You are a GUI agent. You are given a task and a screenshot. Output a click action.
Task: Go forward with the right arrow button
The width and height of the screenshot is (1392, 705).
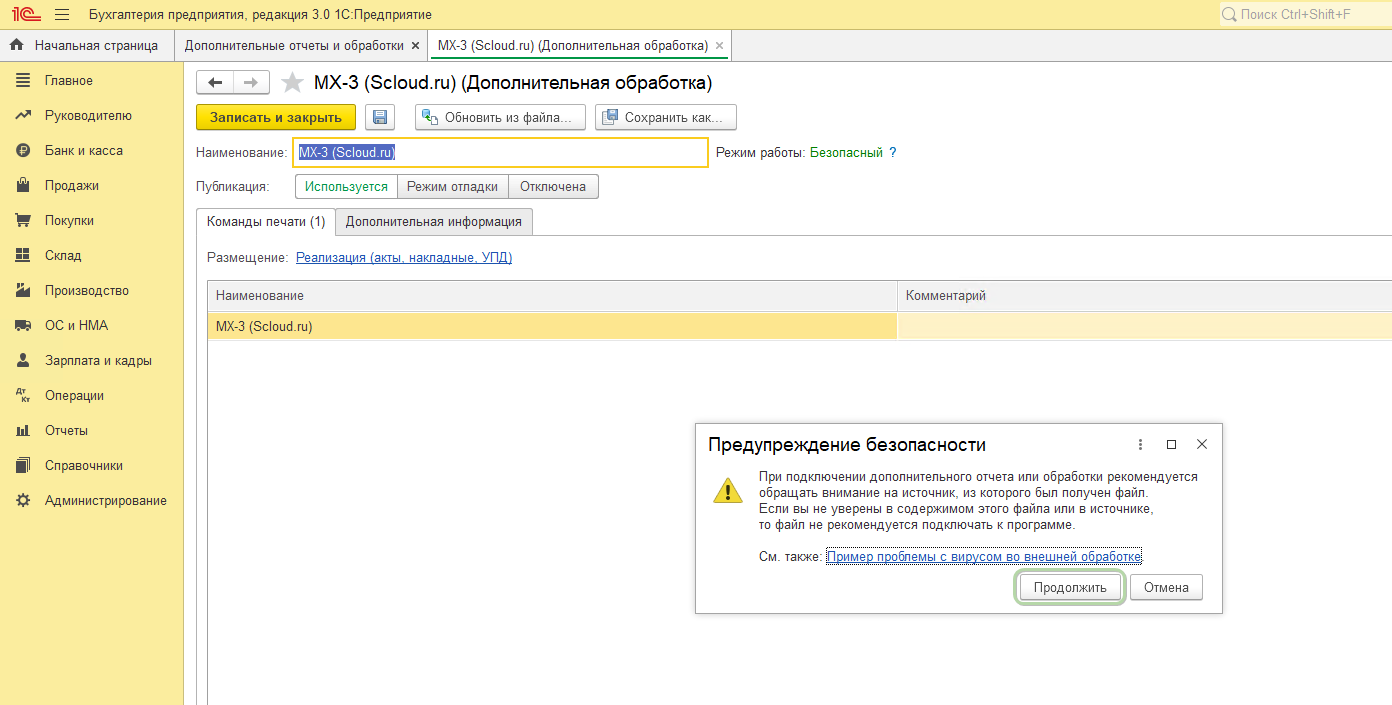pyautogui.click(x=251, y=83)
